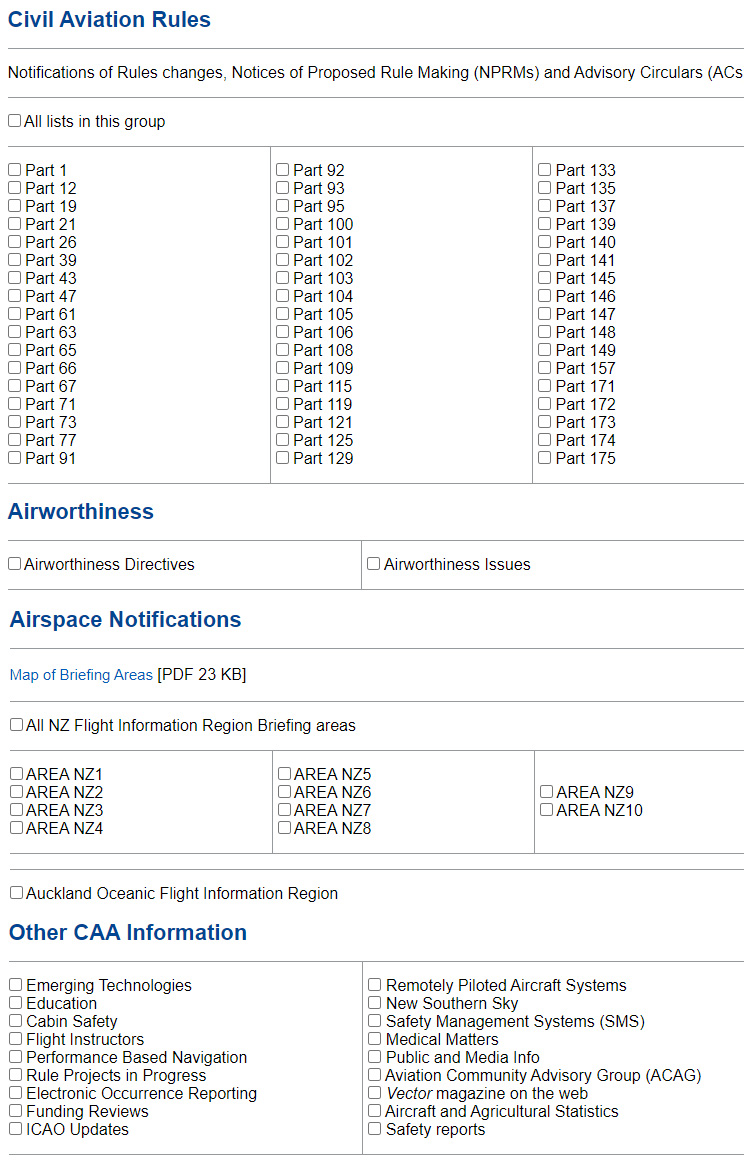
Task: Select the Flight Instructors checkbox
Action: 16,1038
